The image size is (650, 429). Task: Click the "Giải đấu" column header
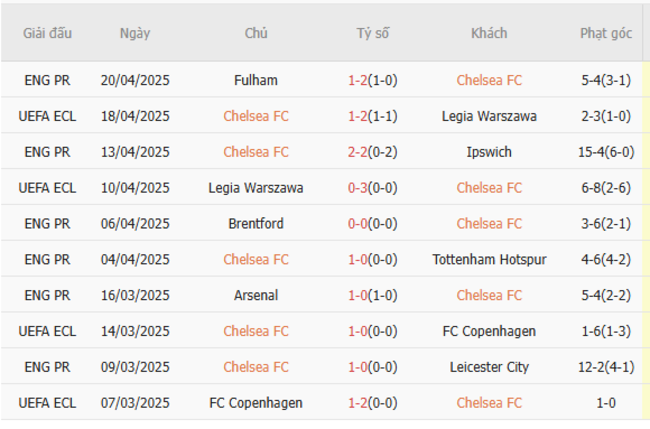(48, 33)
